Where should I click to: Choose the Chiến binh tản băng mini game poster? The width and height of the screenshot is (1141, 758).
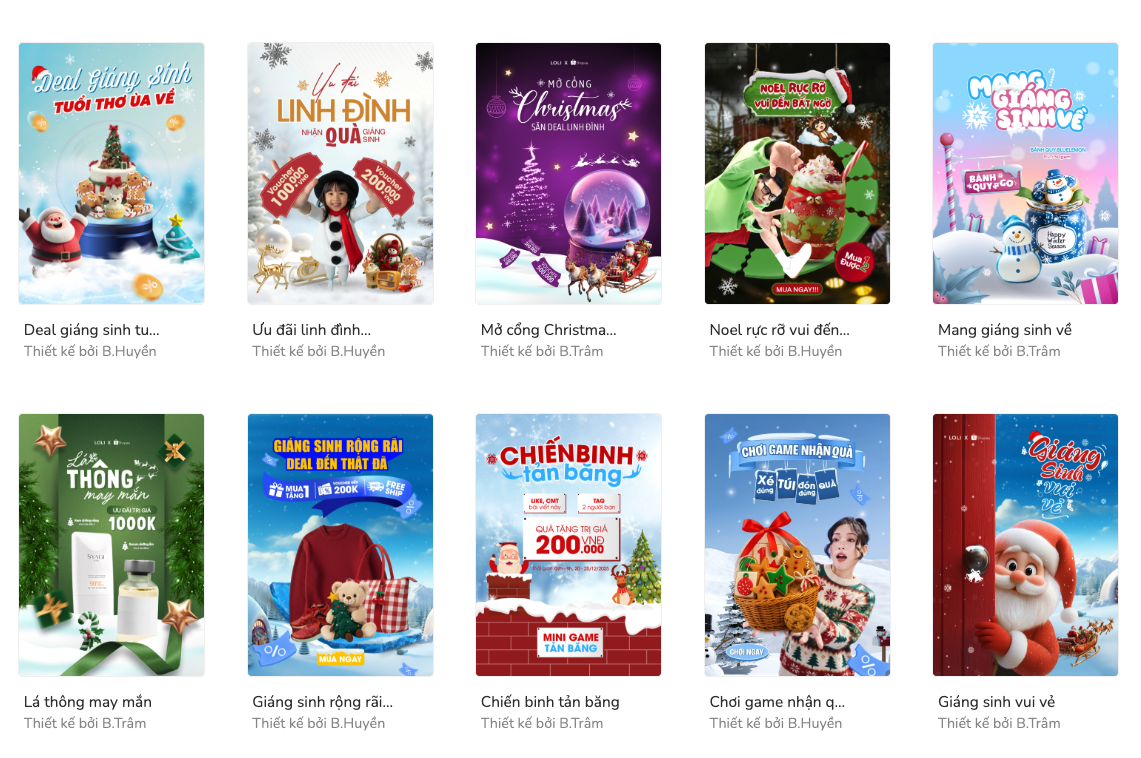(x=568, y=545)
